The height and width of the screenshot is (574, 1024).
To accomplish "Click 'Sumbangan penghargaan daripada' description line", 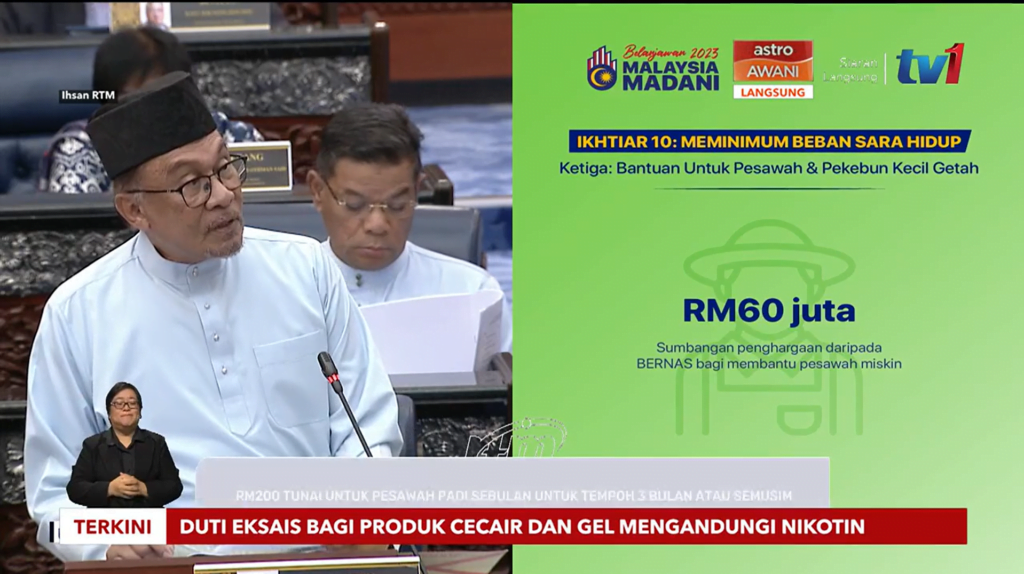I will tap(769, 347).
